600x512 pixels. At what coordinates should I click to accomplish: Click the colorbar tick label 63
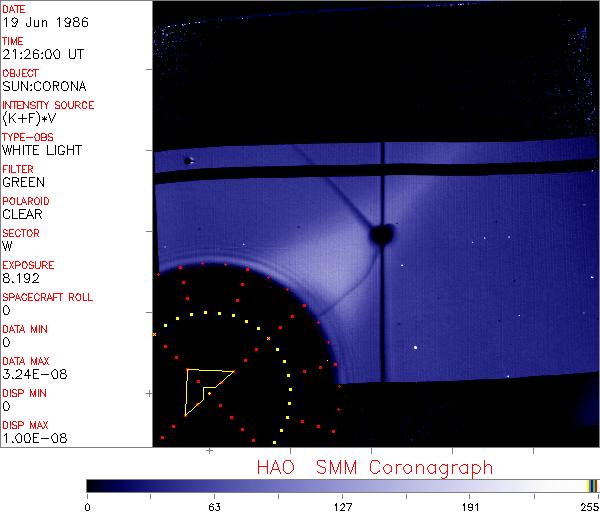[214, 505]
